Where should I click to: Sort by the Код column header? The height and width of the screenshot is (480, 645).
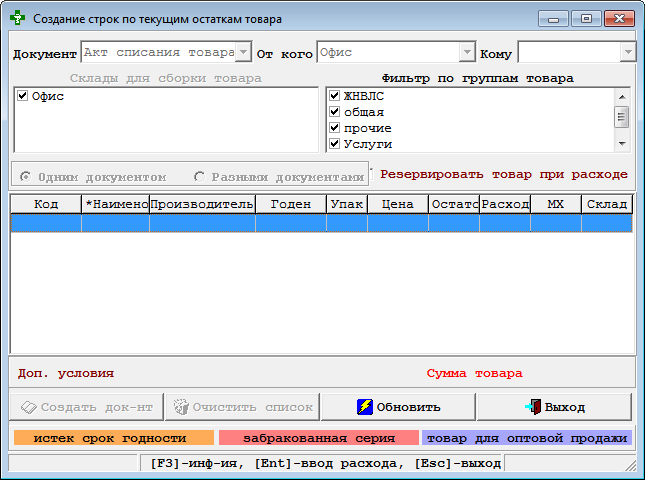(46, 204)
